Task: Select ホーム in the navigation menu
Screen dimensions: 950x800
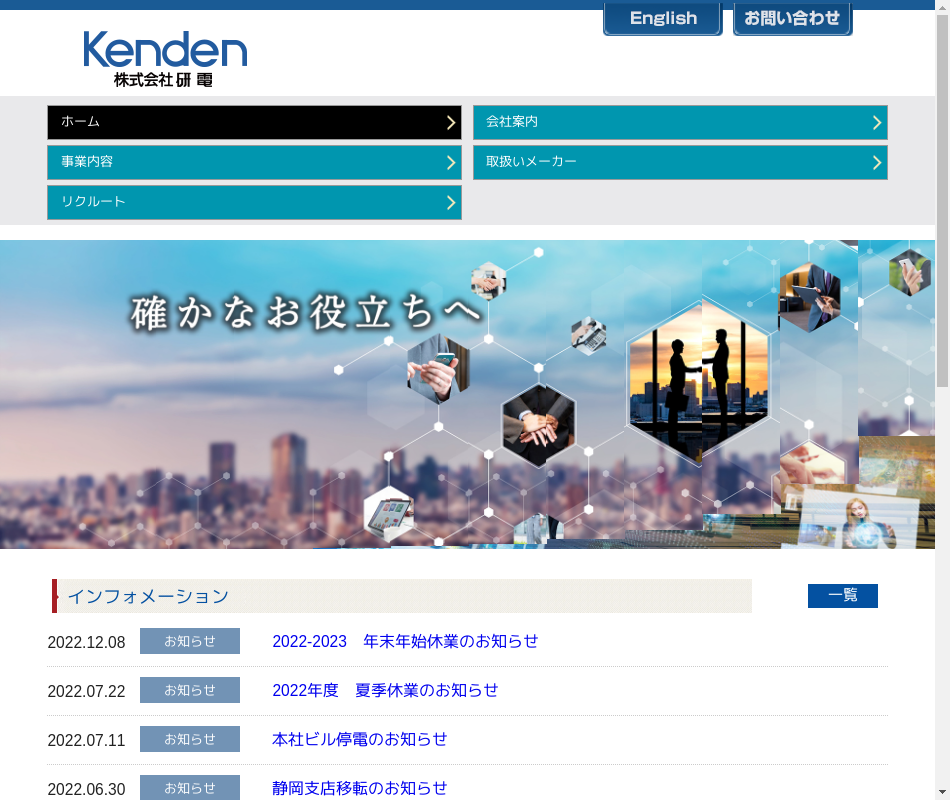Action: pyautogui.click(x=254, y=122)
